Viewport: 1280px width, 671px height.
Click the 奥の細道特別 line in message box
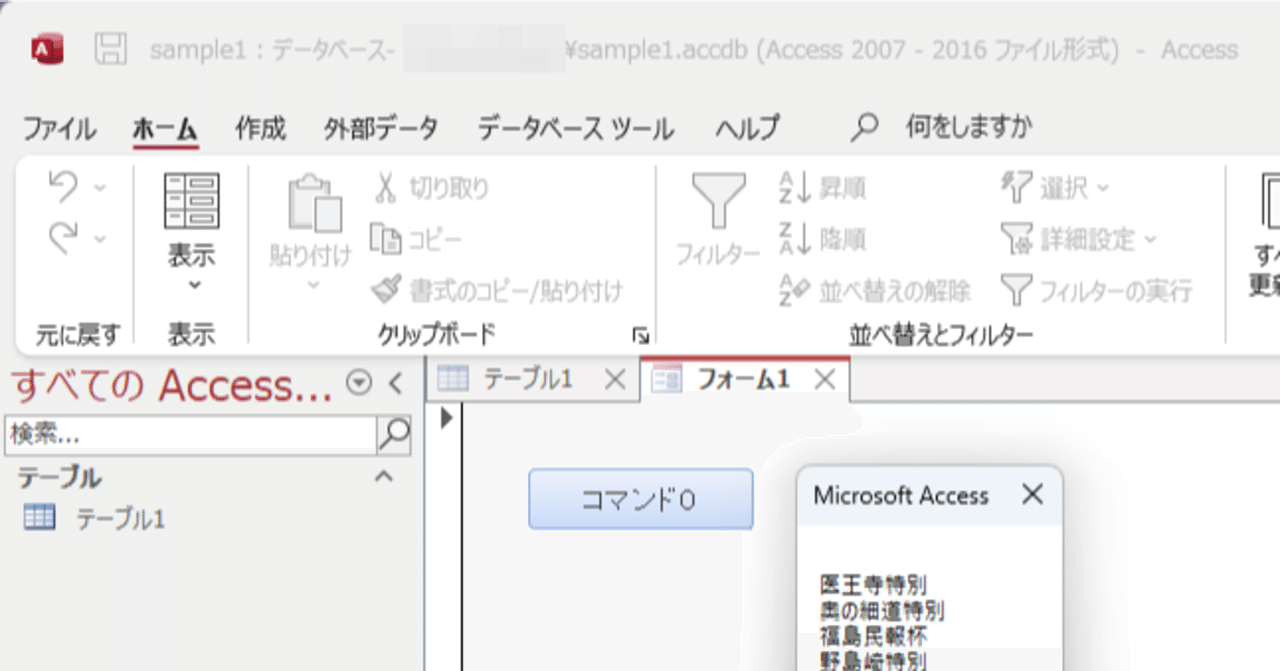(882, 610)
